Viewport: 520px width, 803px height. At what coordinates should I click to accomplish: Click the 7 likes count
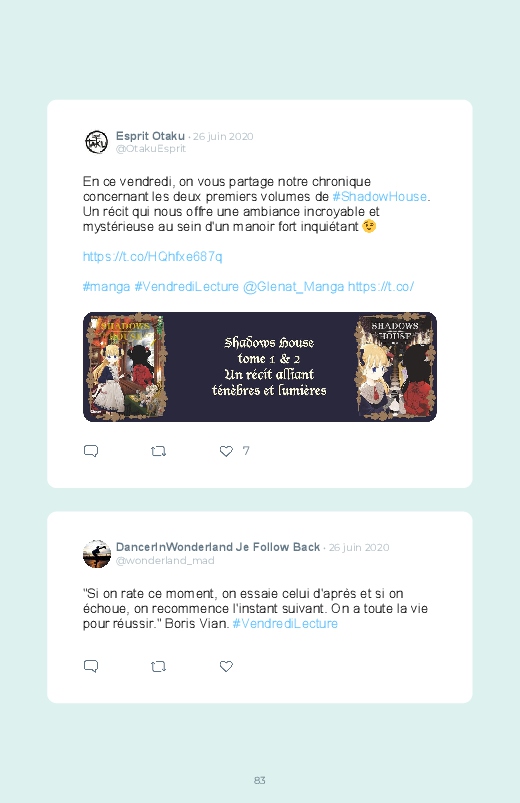coord(246,451)
